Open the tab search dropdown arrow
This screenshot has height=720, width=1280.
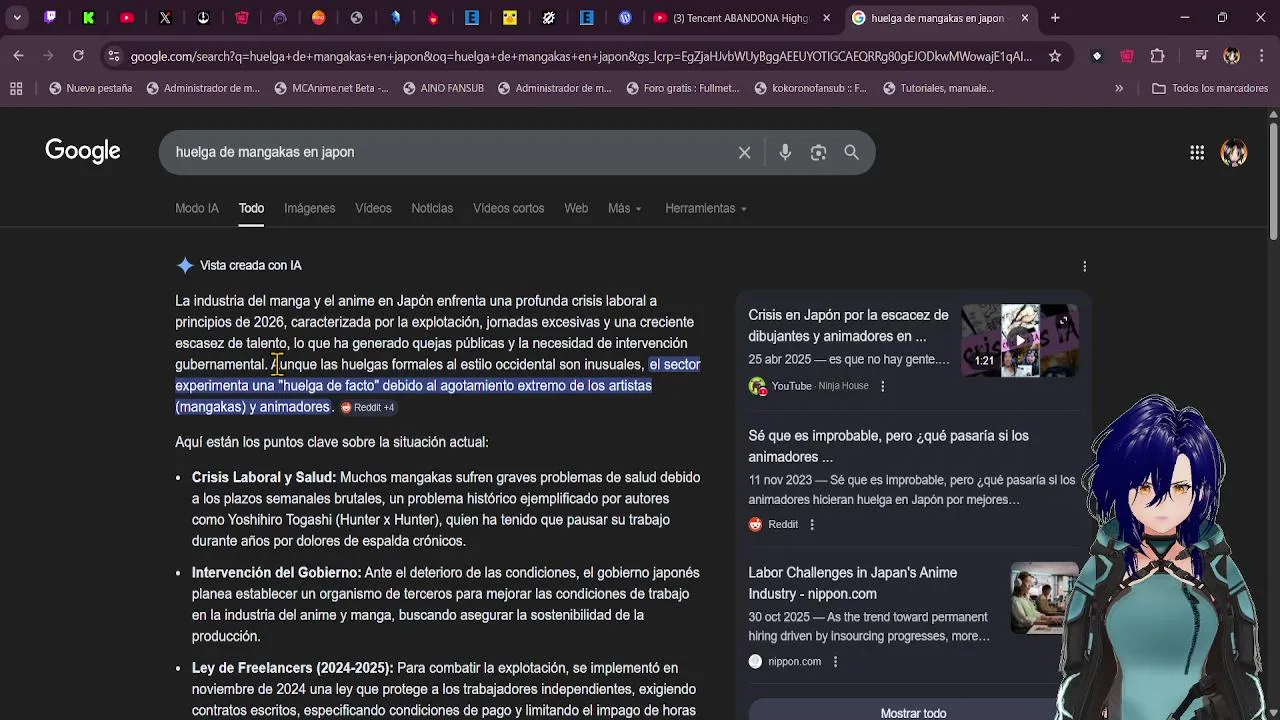[17, 17]
